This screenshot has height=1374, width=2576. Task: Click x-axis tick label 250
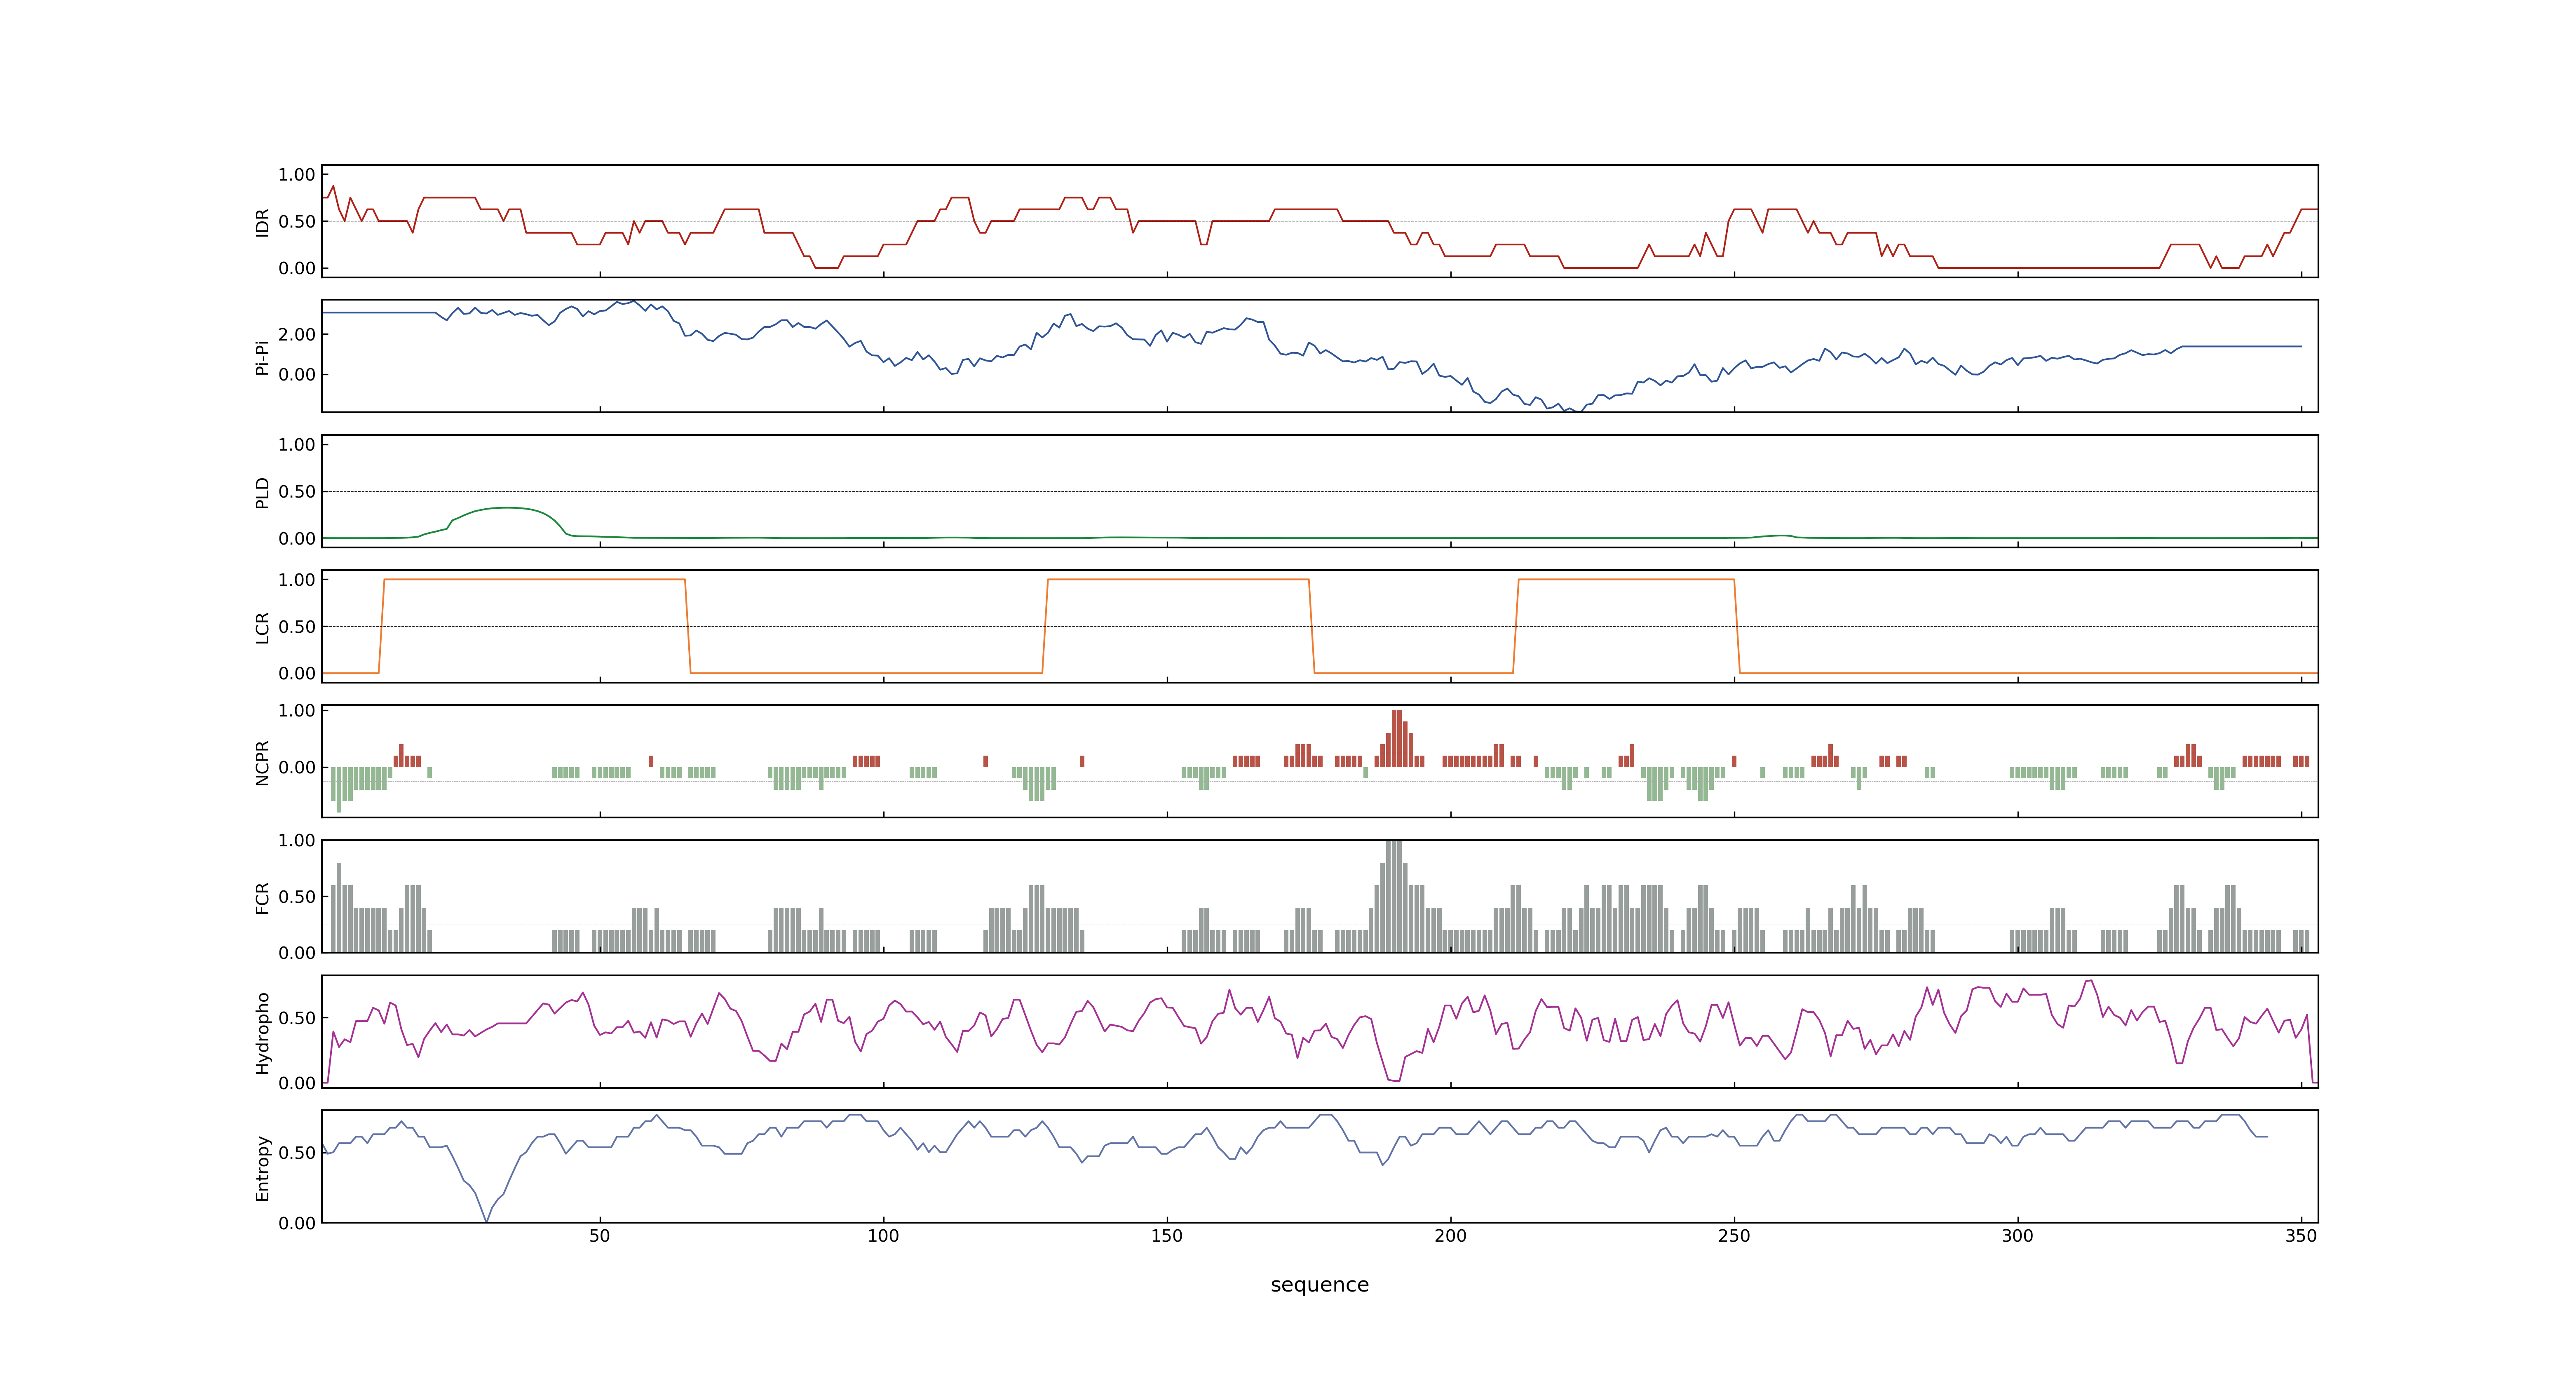point(1734,1236)
